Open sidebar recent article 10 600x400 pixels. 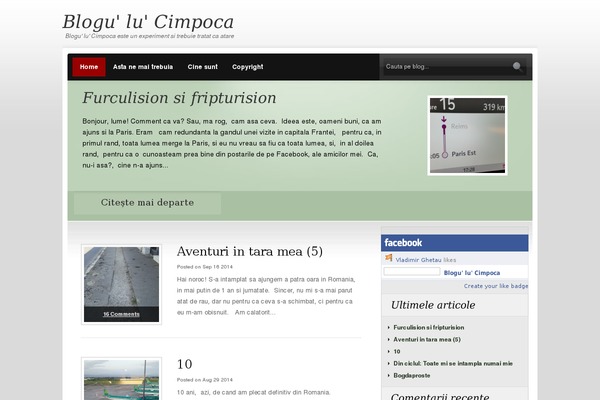point(397,351)
